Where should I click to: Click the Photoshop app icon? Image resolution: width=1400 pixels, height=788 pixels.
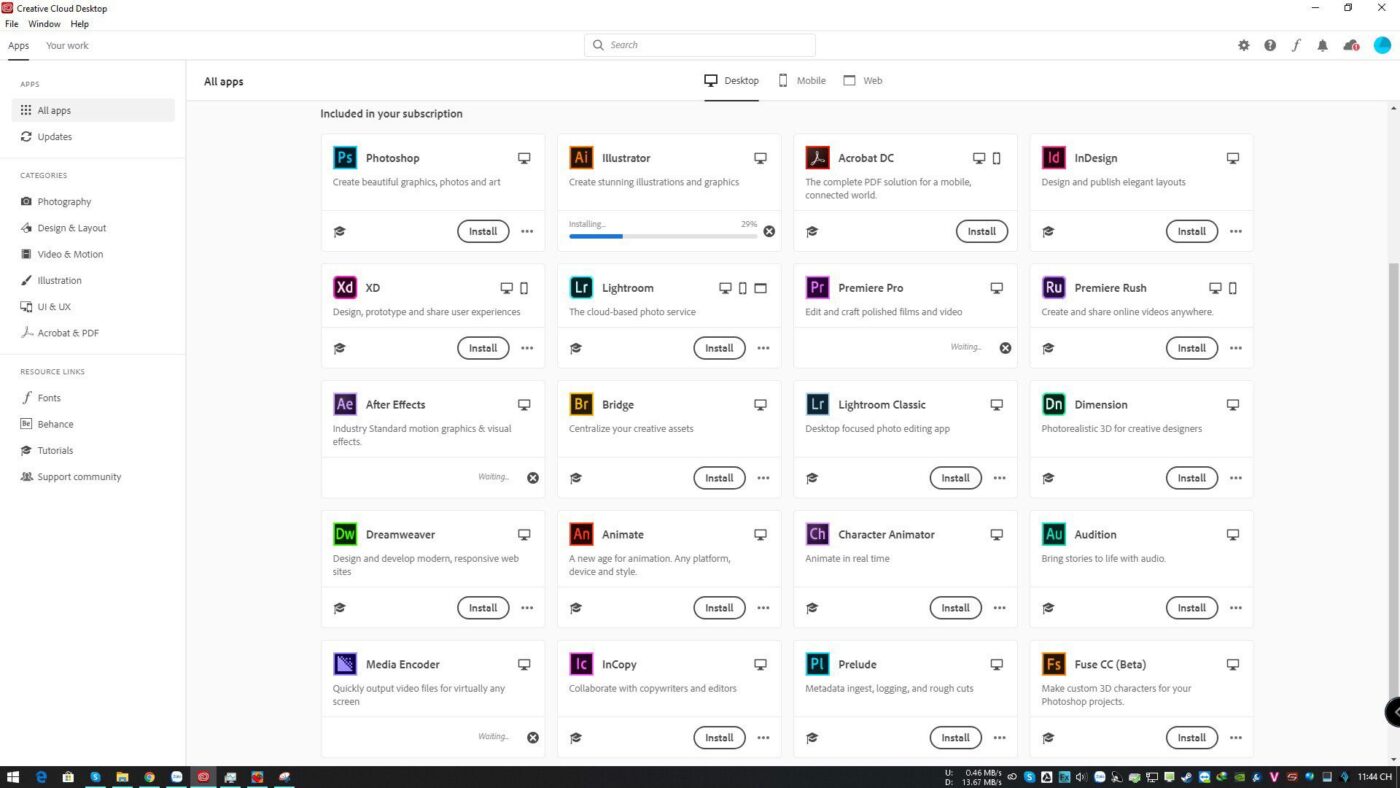coord(345,158)
